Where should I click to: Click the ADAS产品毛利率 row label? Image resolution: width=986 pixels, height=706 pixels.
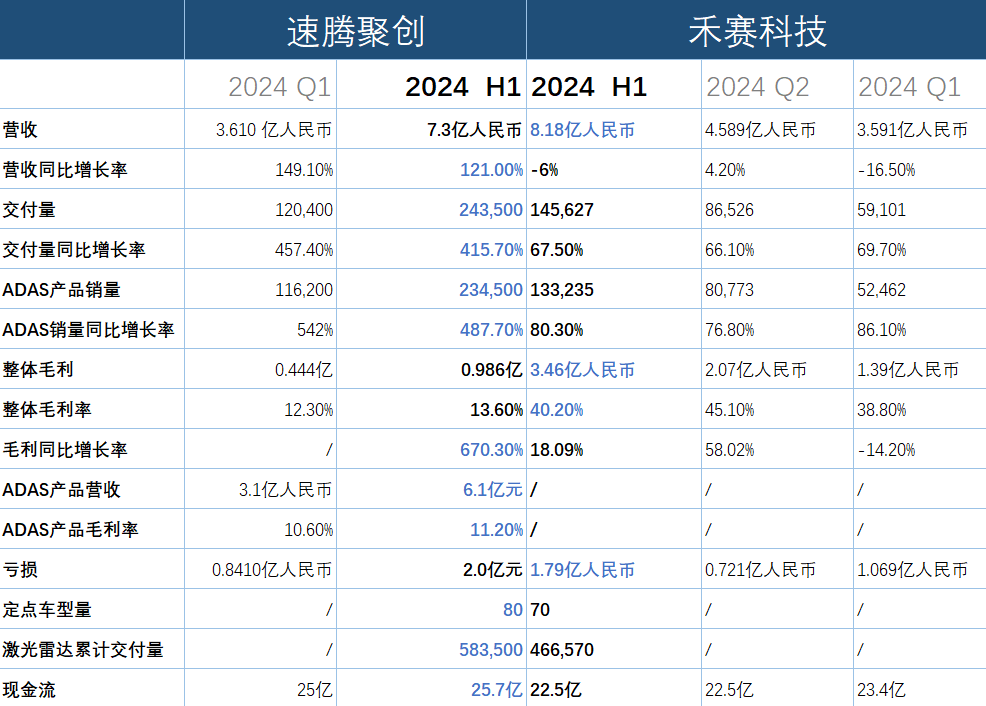pyautogui.click(x=92, y=529)
